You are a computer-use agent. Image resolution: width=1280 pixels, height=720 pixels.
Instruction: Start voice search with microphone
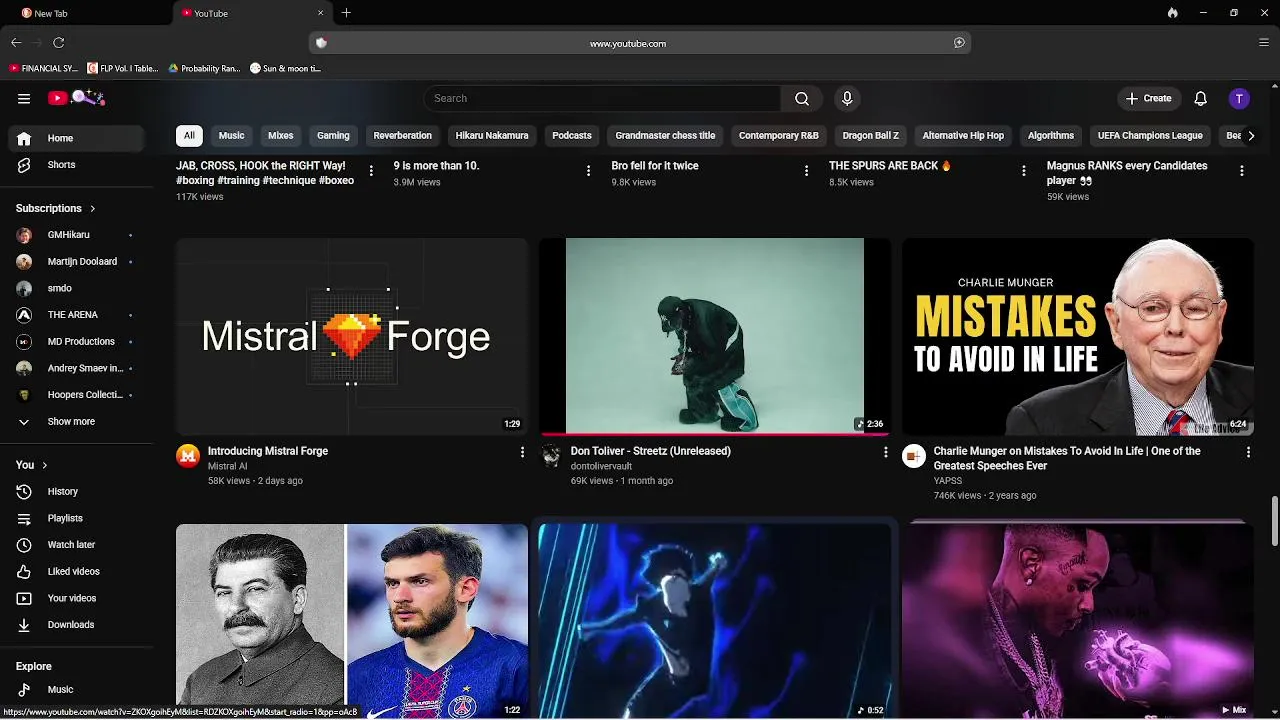[847, 98]
